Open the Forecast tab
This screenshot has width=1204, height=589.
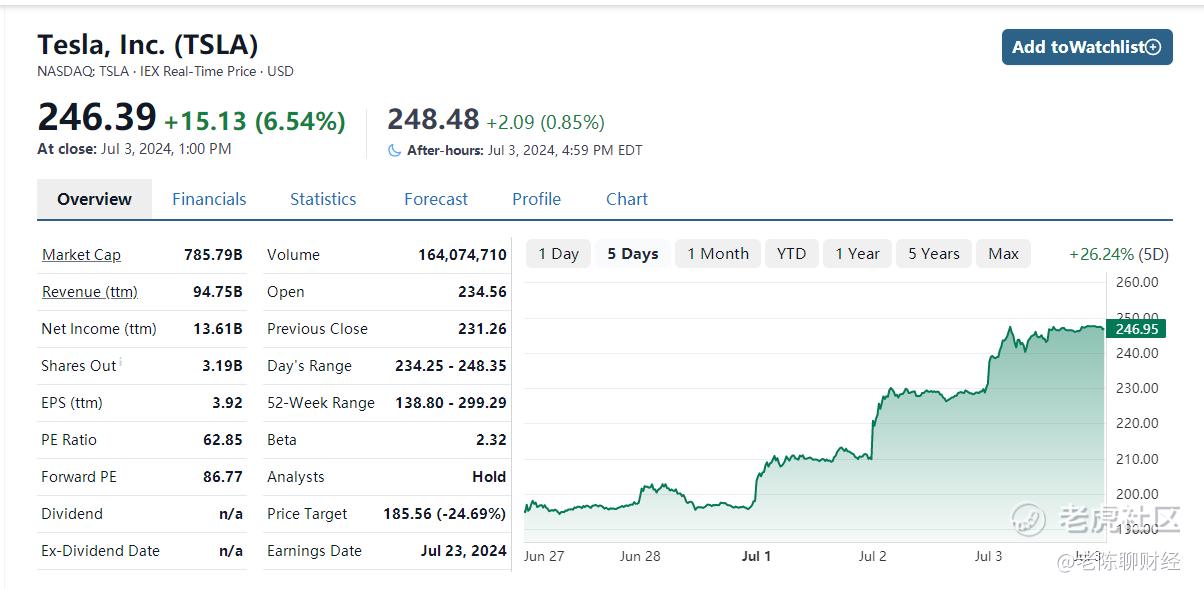pyautogui.click(x=436, y=199)
